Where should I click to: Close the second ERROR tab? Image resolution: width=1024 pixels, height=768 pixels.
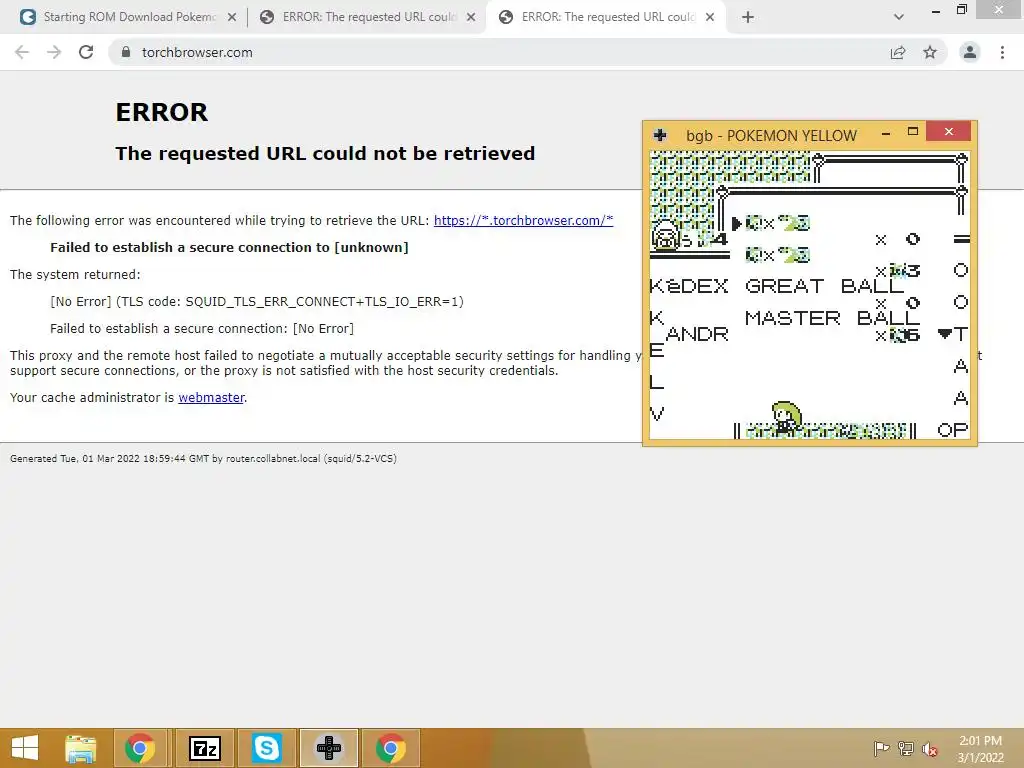[471, 18]
